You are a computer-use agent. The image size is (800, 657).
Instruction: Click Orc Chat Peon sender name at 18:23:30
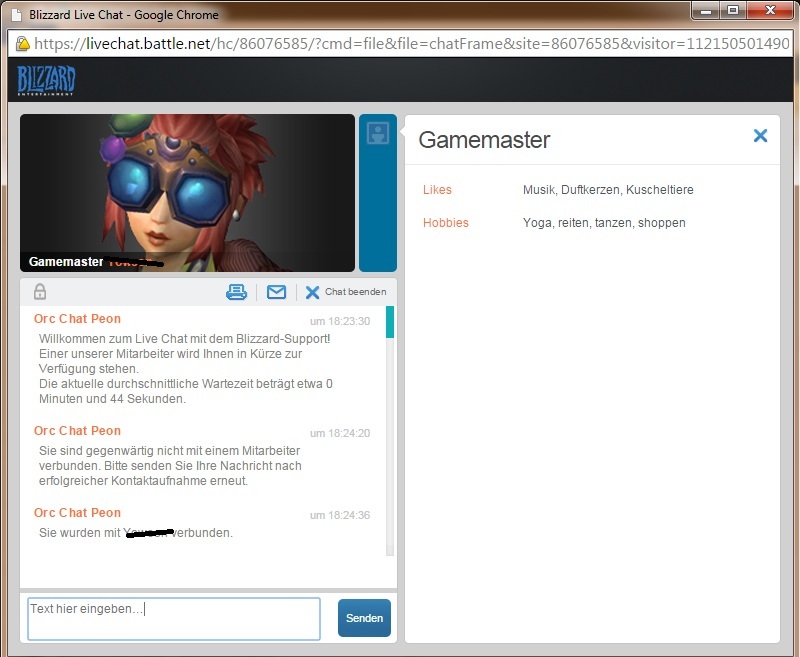click(78, 319)
